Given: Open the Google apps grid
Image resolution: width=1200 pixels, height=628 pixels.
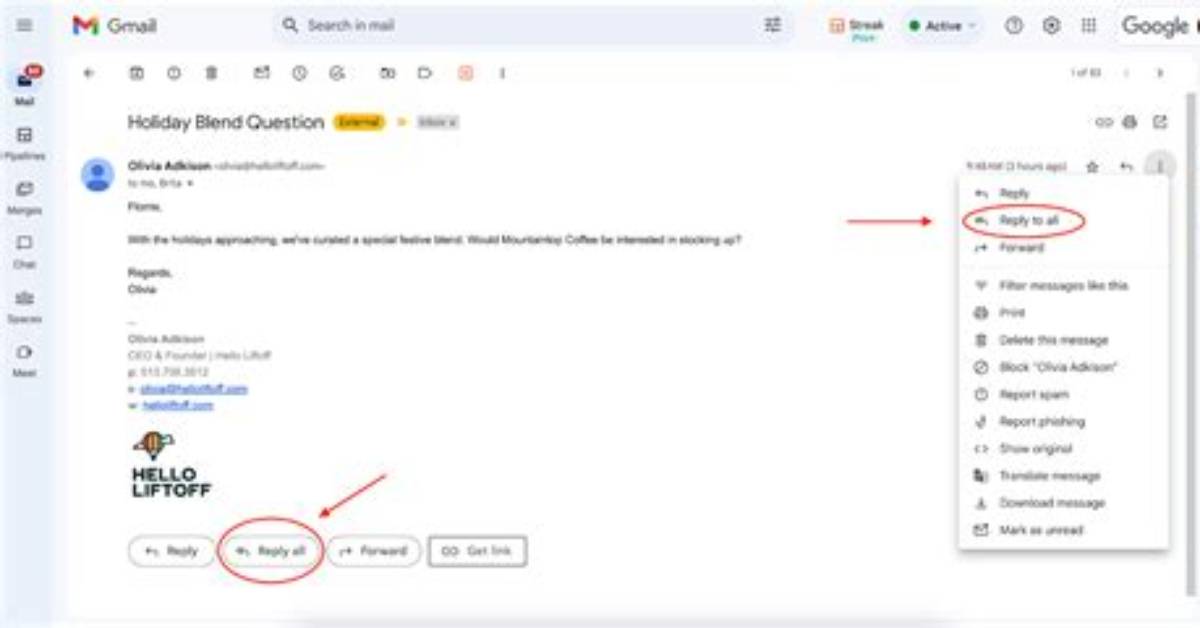Looking at the screenshot, I should coord(1089,26).
